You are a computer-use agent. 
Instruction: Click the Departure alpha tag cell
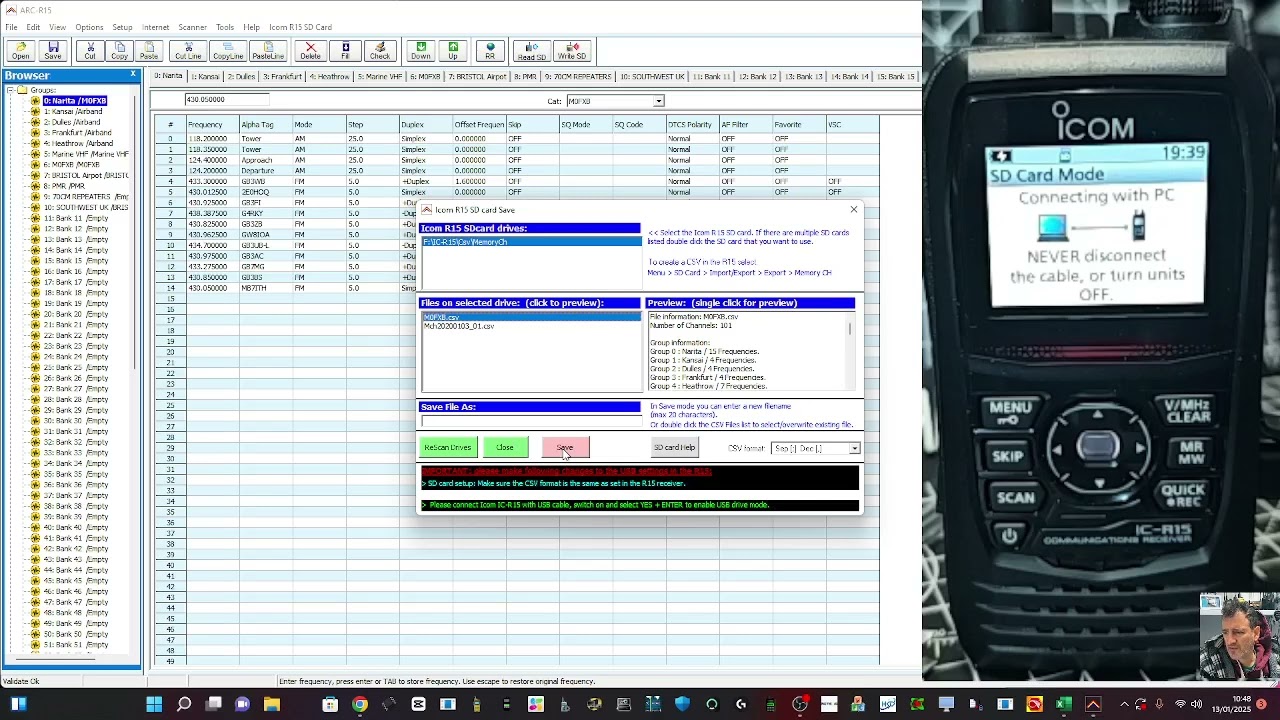click(x=264, y=171)
